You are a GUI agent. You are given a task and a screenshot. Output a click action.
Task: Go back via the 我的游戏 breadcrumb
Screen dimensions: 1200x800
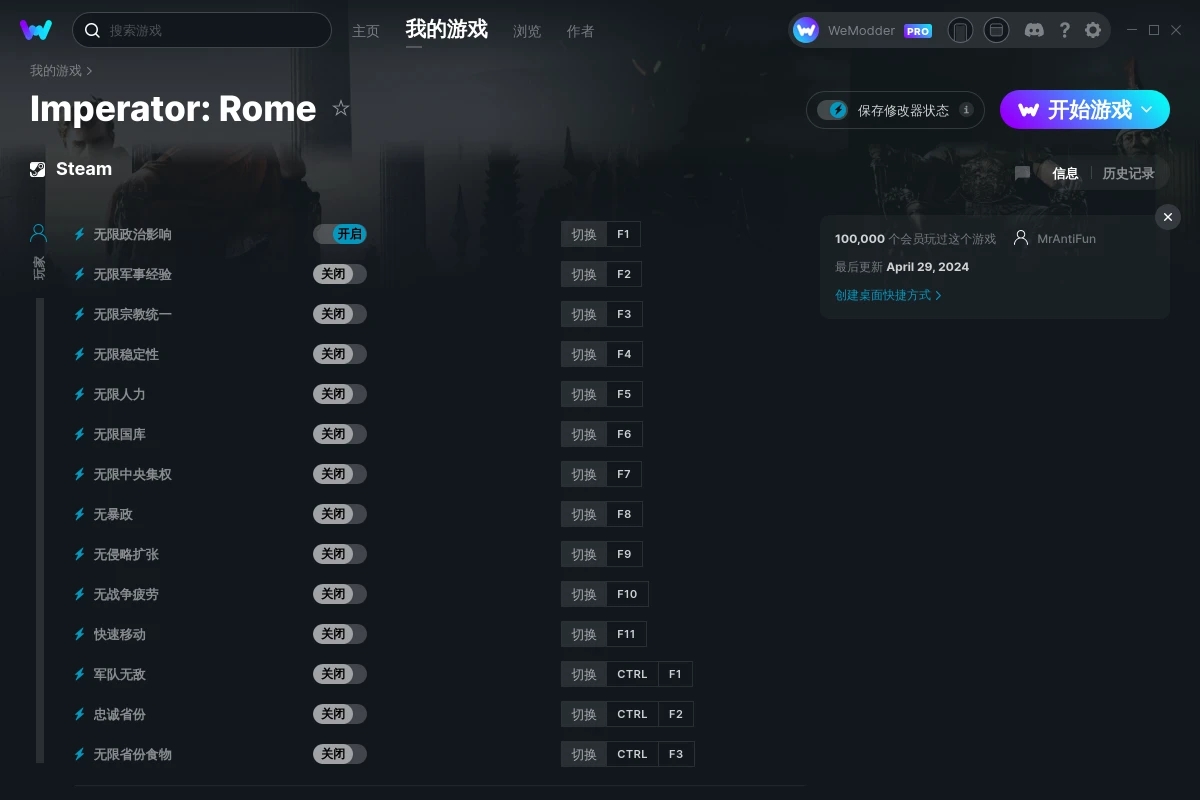coord(56,71)
